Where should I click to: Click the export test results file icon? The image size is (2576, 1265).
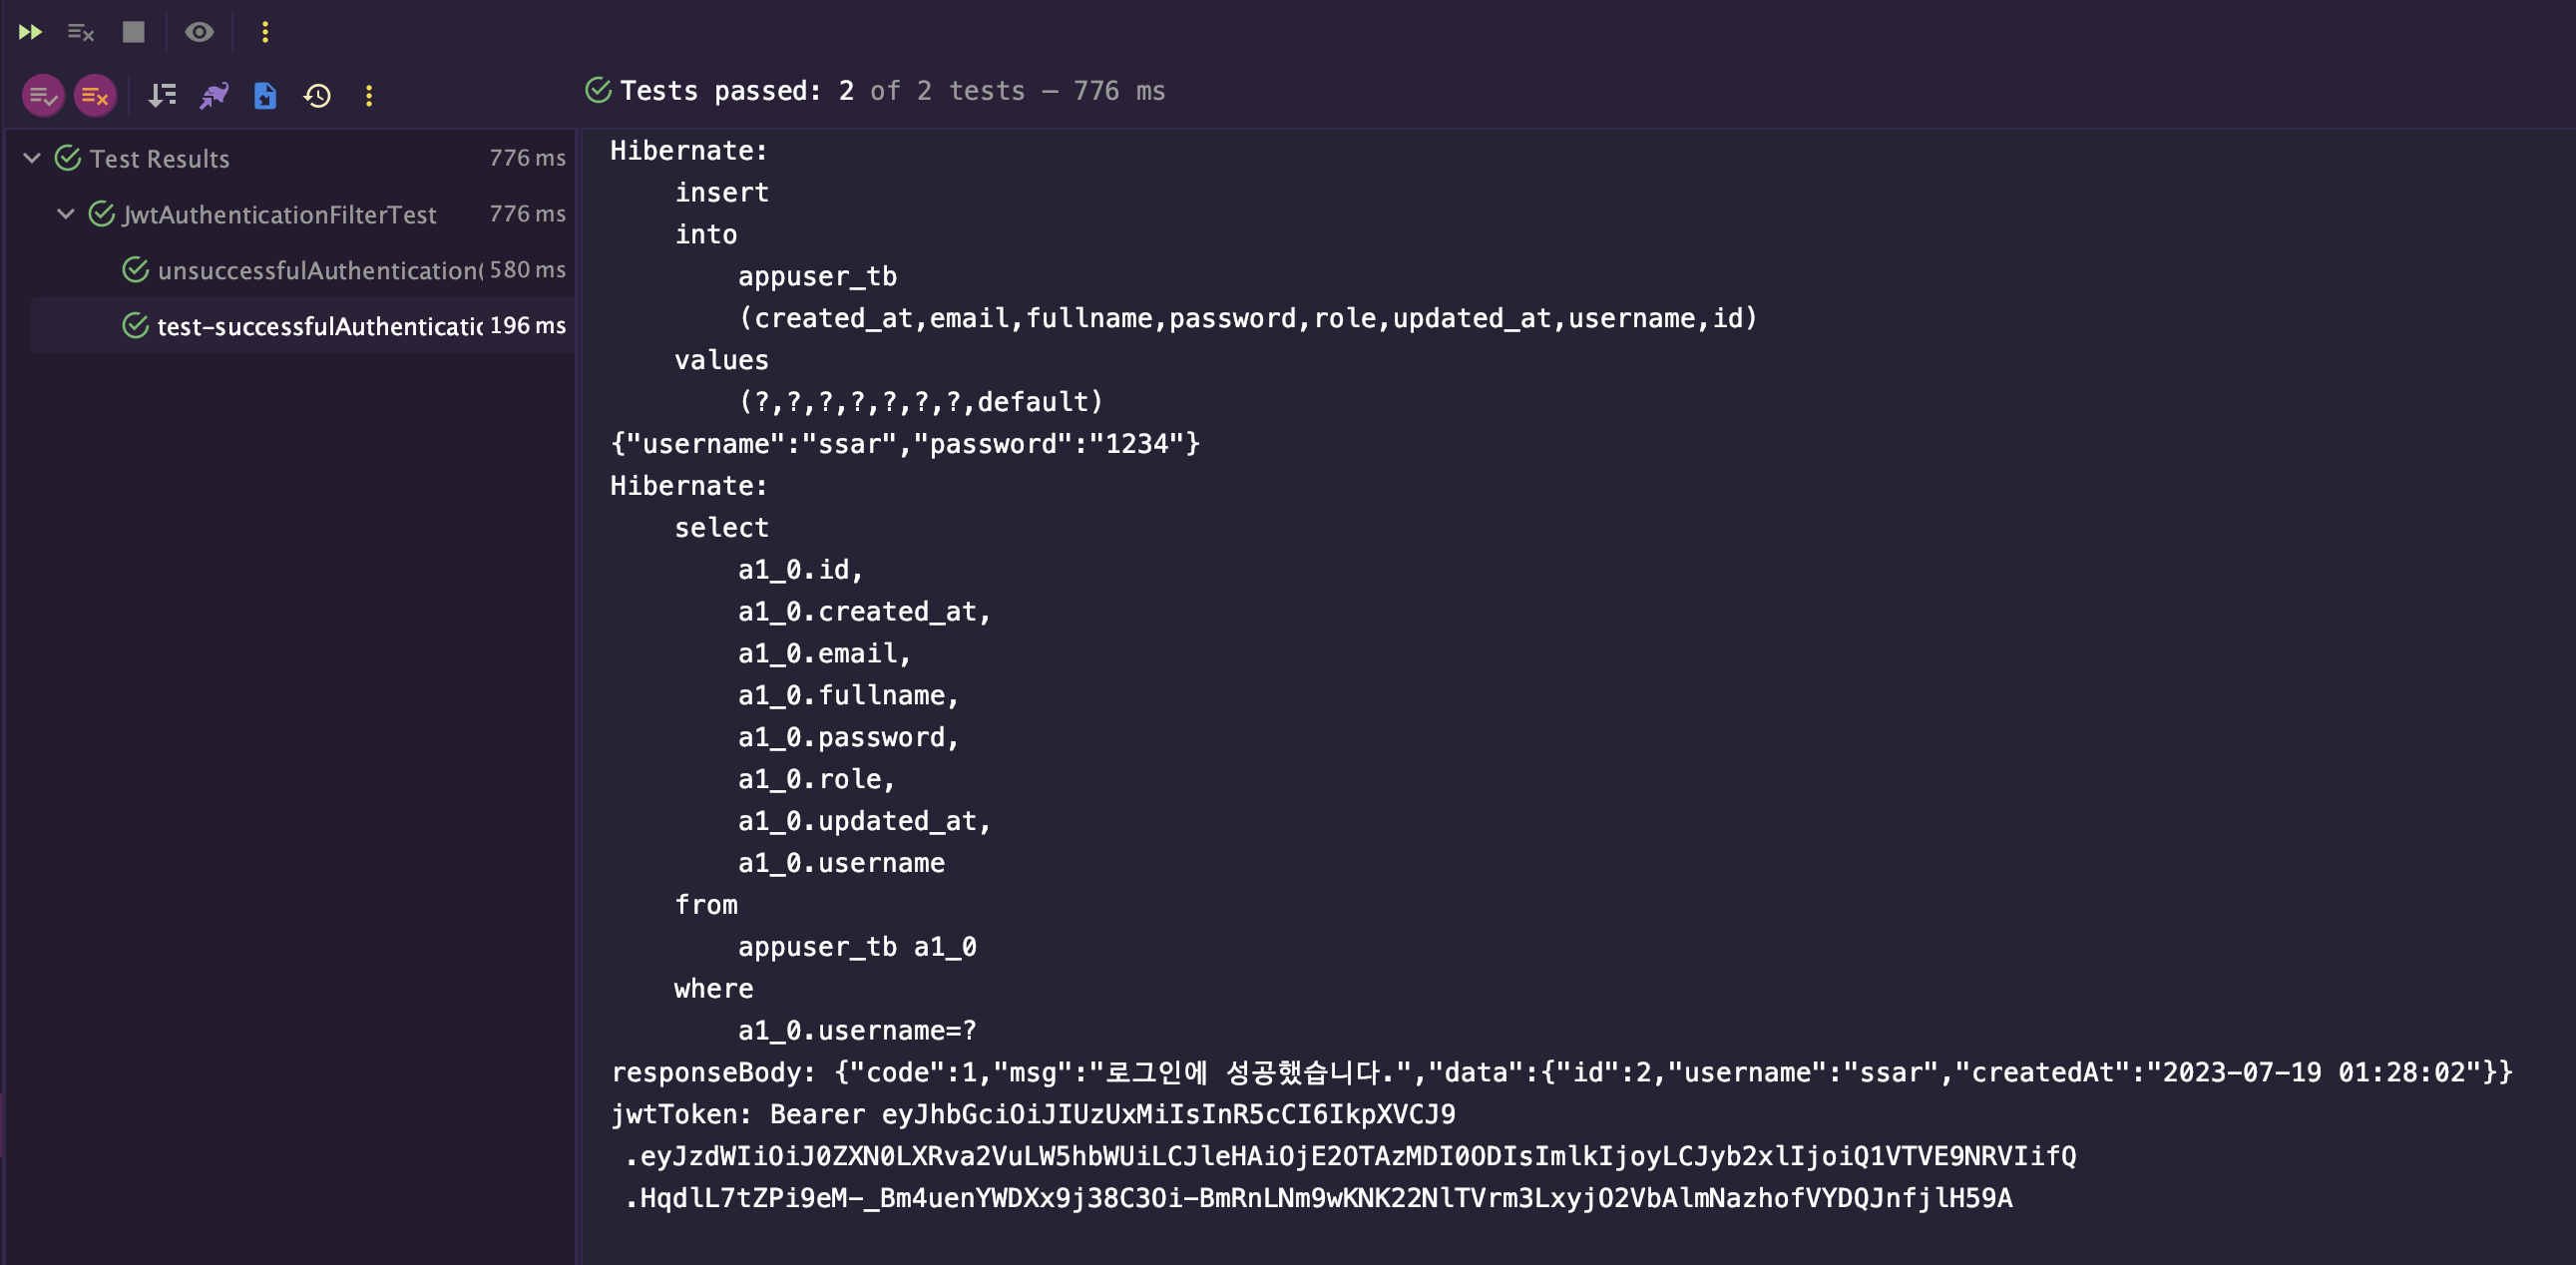coord(265,95)
